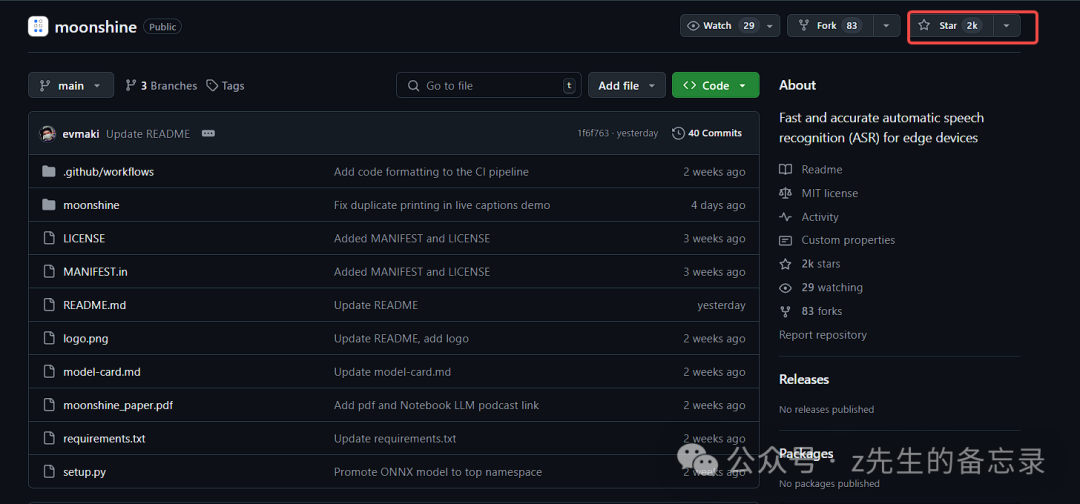Click the setup.py file icon
Viewport: 1080px width, 504px height.
[48, 472]
